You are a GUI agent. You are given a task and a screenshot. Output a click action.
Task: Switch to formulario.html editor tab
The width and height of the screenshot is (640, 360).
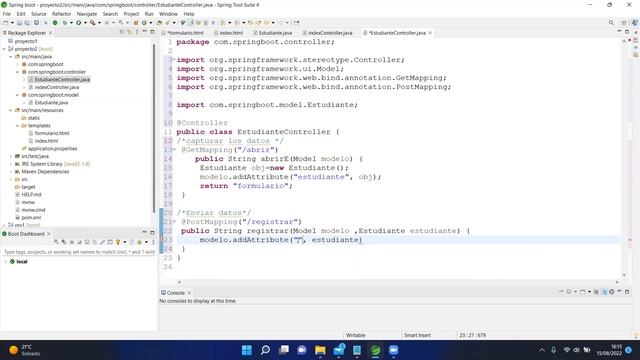coord(182,33)
